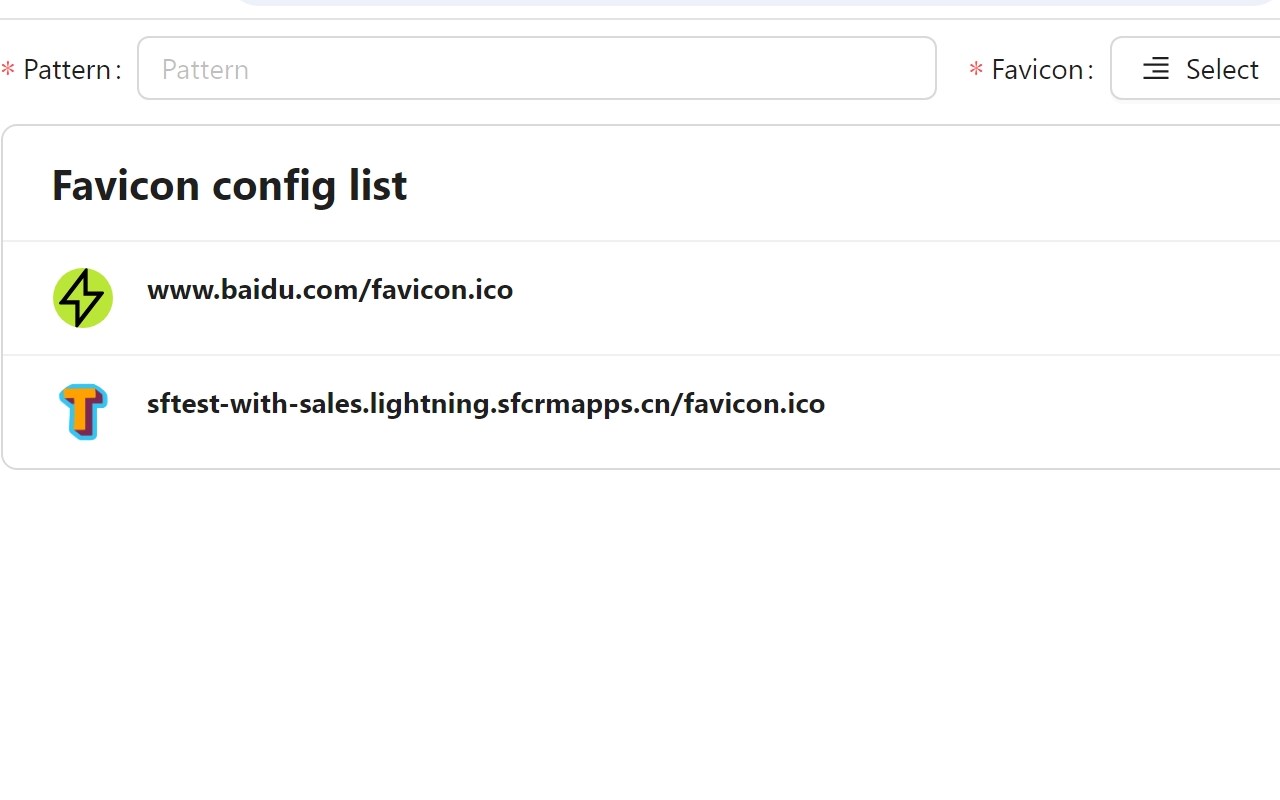The height and width of the screenshot is (800, 1280).
Task: Click the orange T favicon icon
Action: tap(83, 411)
